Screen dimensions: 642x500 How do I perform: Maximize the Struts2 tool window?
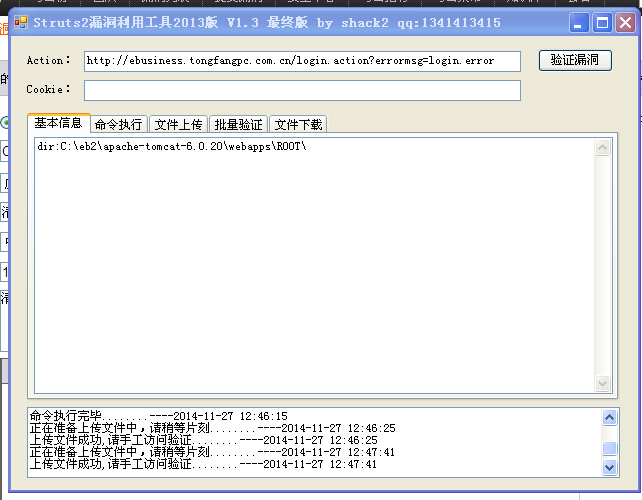pyautogui.click(x=602, y=23)
